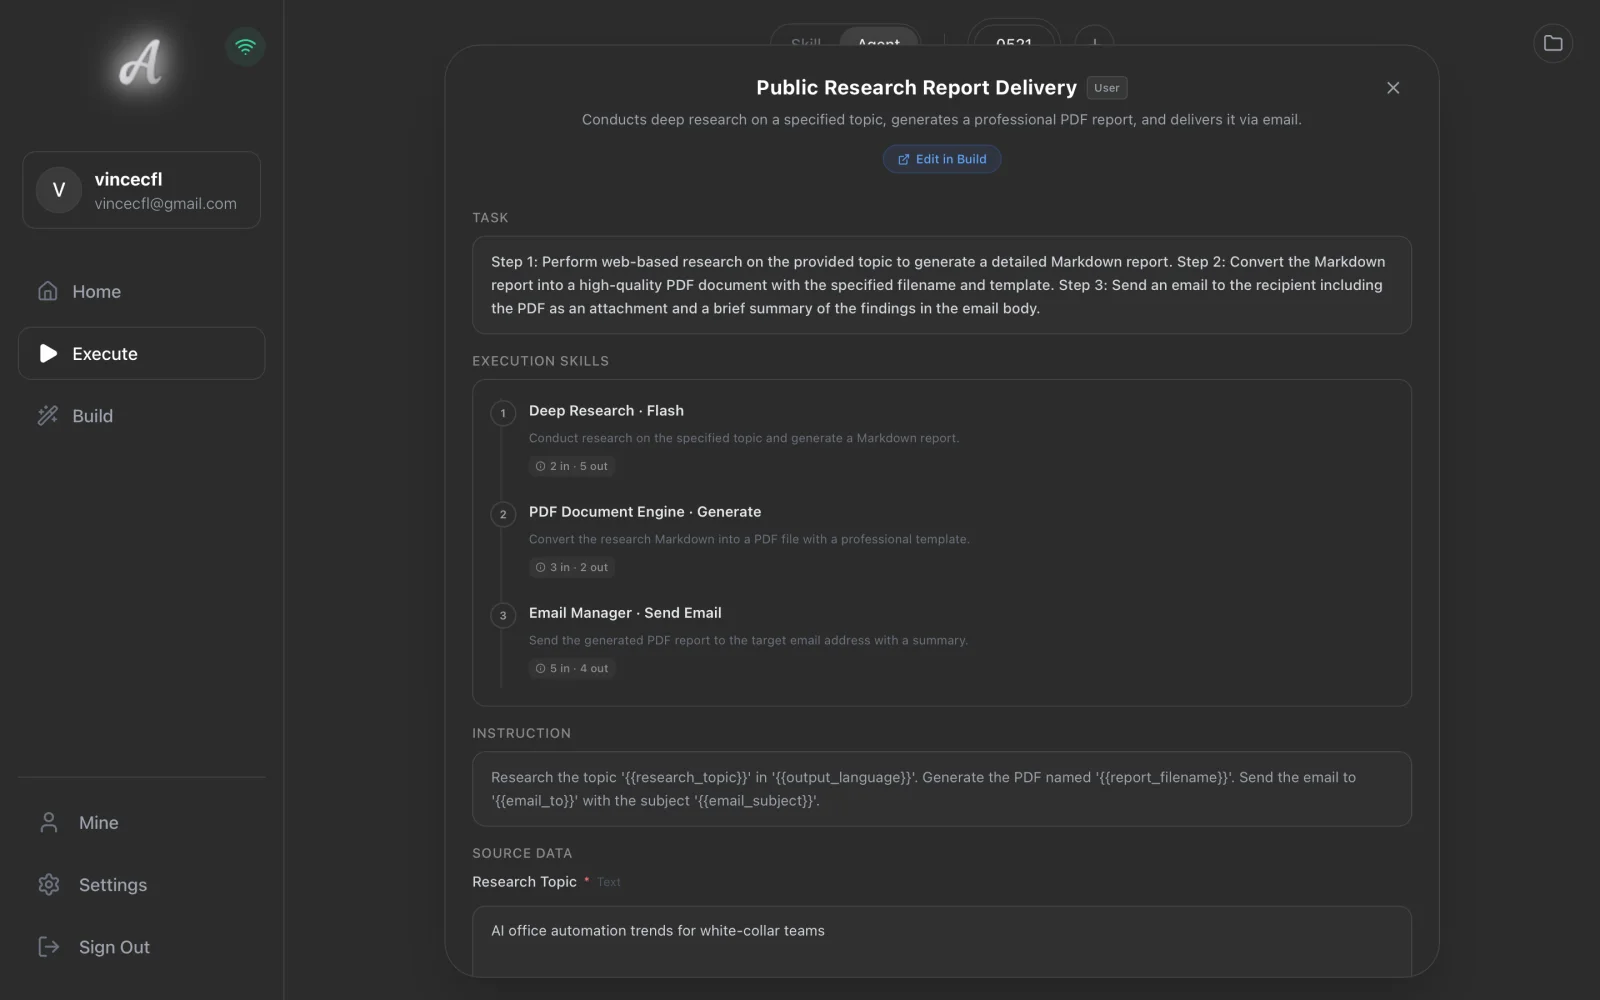This screenshot has width=1600, height=1000.
Task: Click the 'Research Topic' field label
Action: coord(524,882)
